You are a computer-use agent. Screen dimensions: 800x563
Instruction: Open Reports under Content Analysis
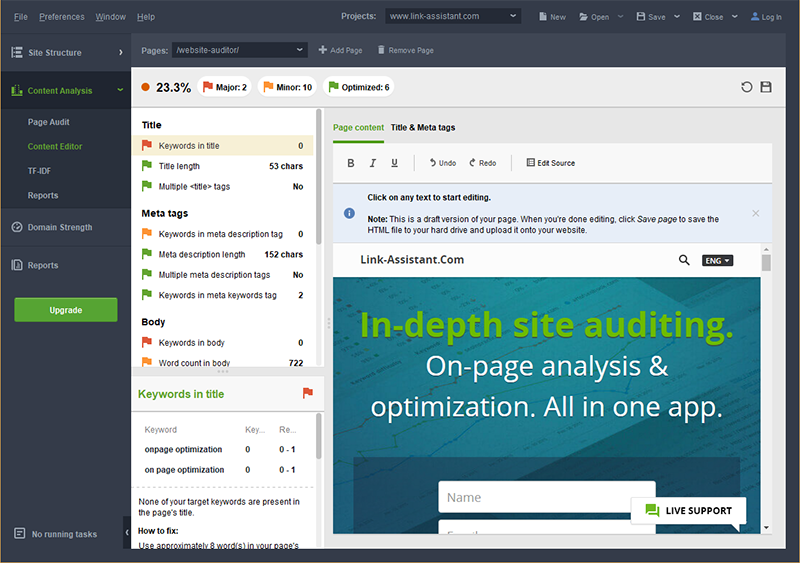43,195
